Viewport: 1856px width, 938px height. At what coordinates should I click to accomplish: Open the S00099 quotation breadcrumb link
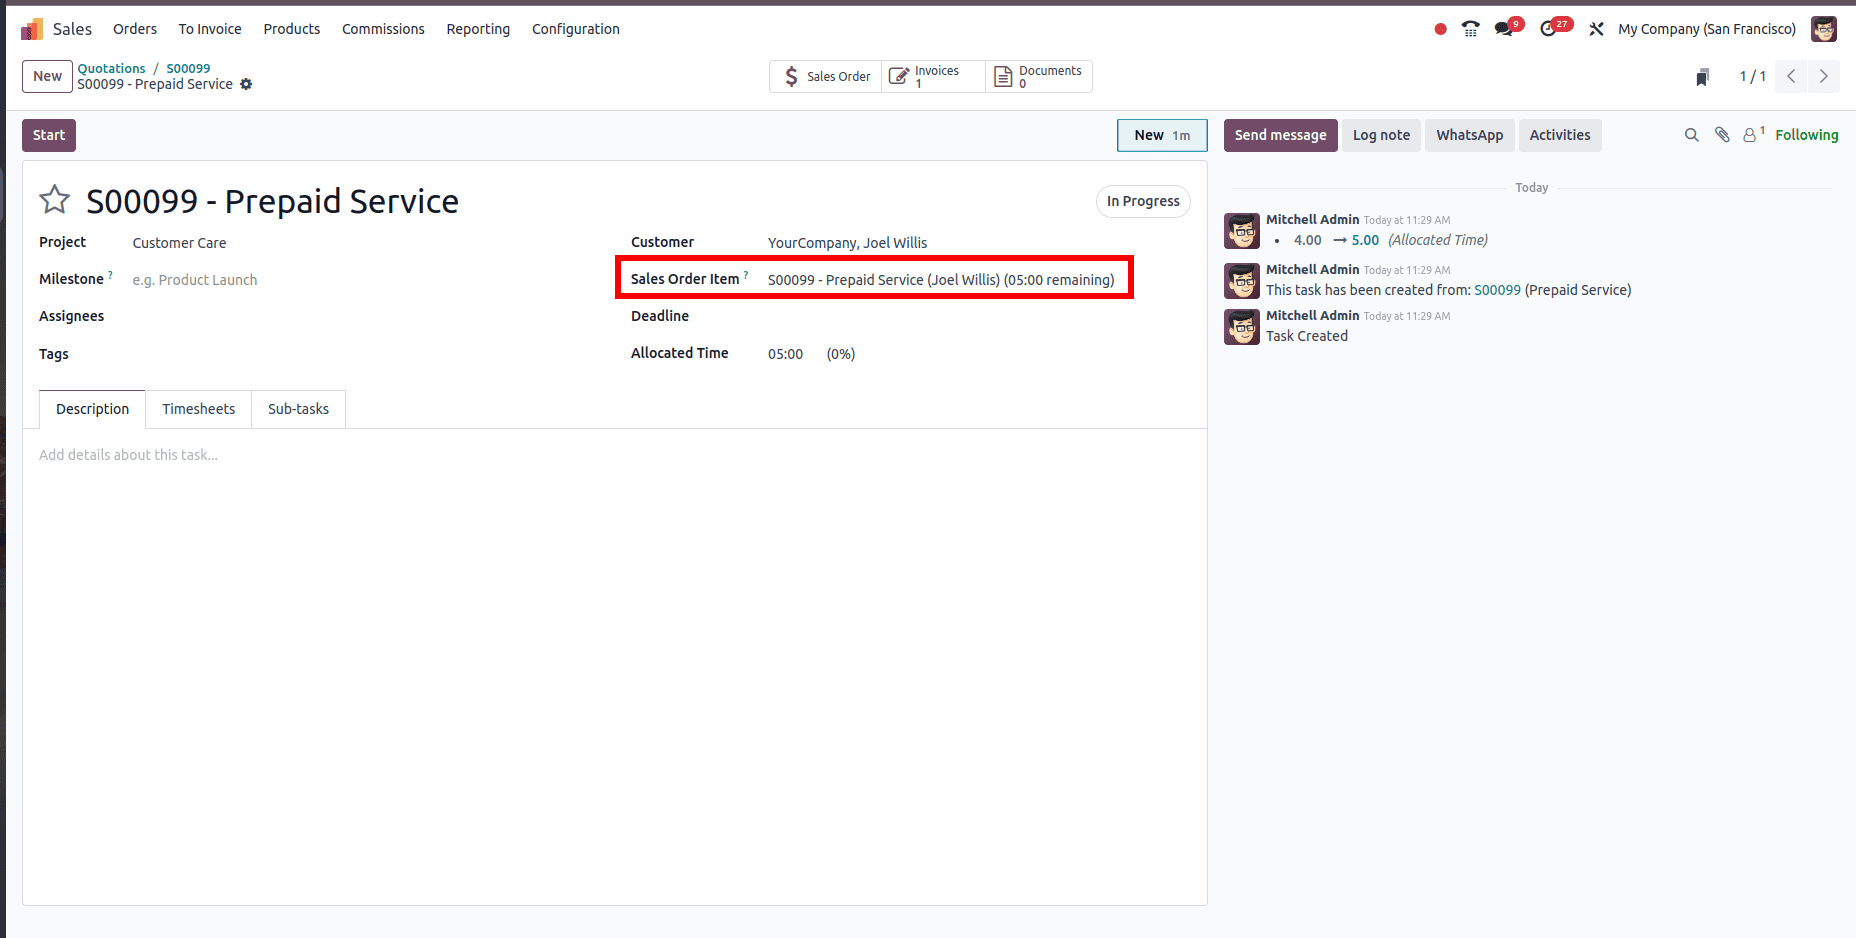pyautogui.click(x=188, y=68)
